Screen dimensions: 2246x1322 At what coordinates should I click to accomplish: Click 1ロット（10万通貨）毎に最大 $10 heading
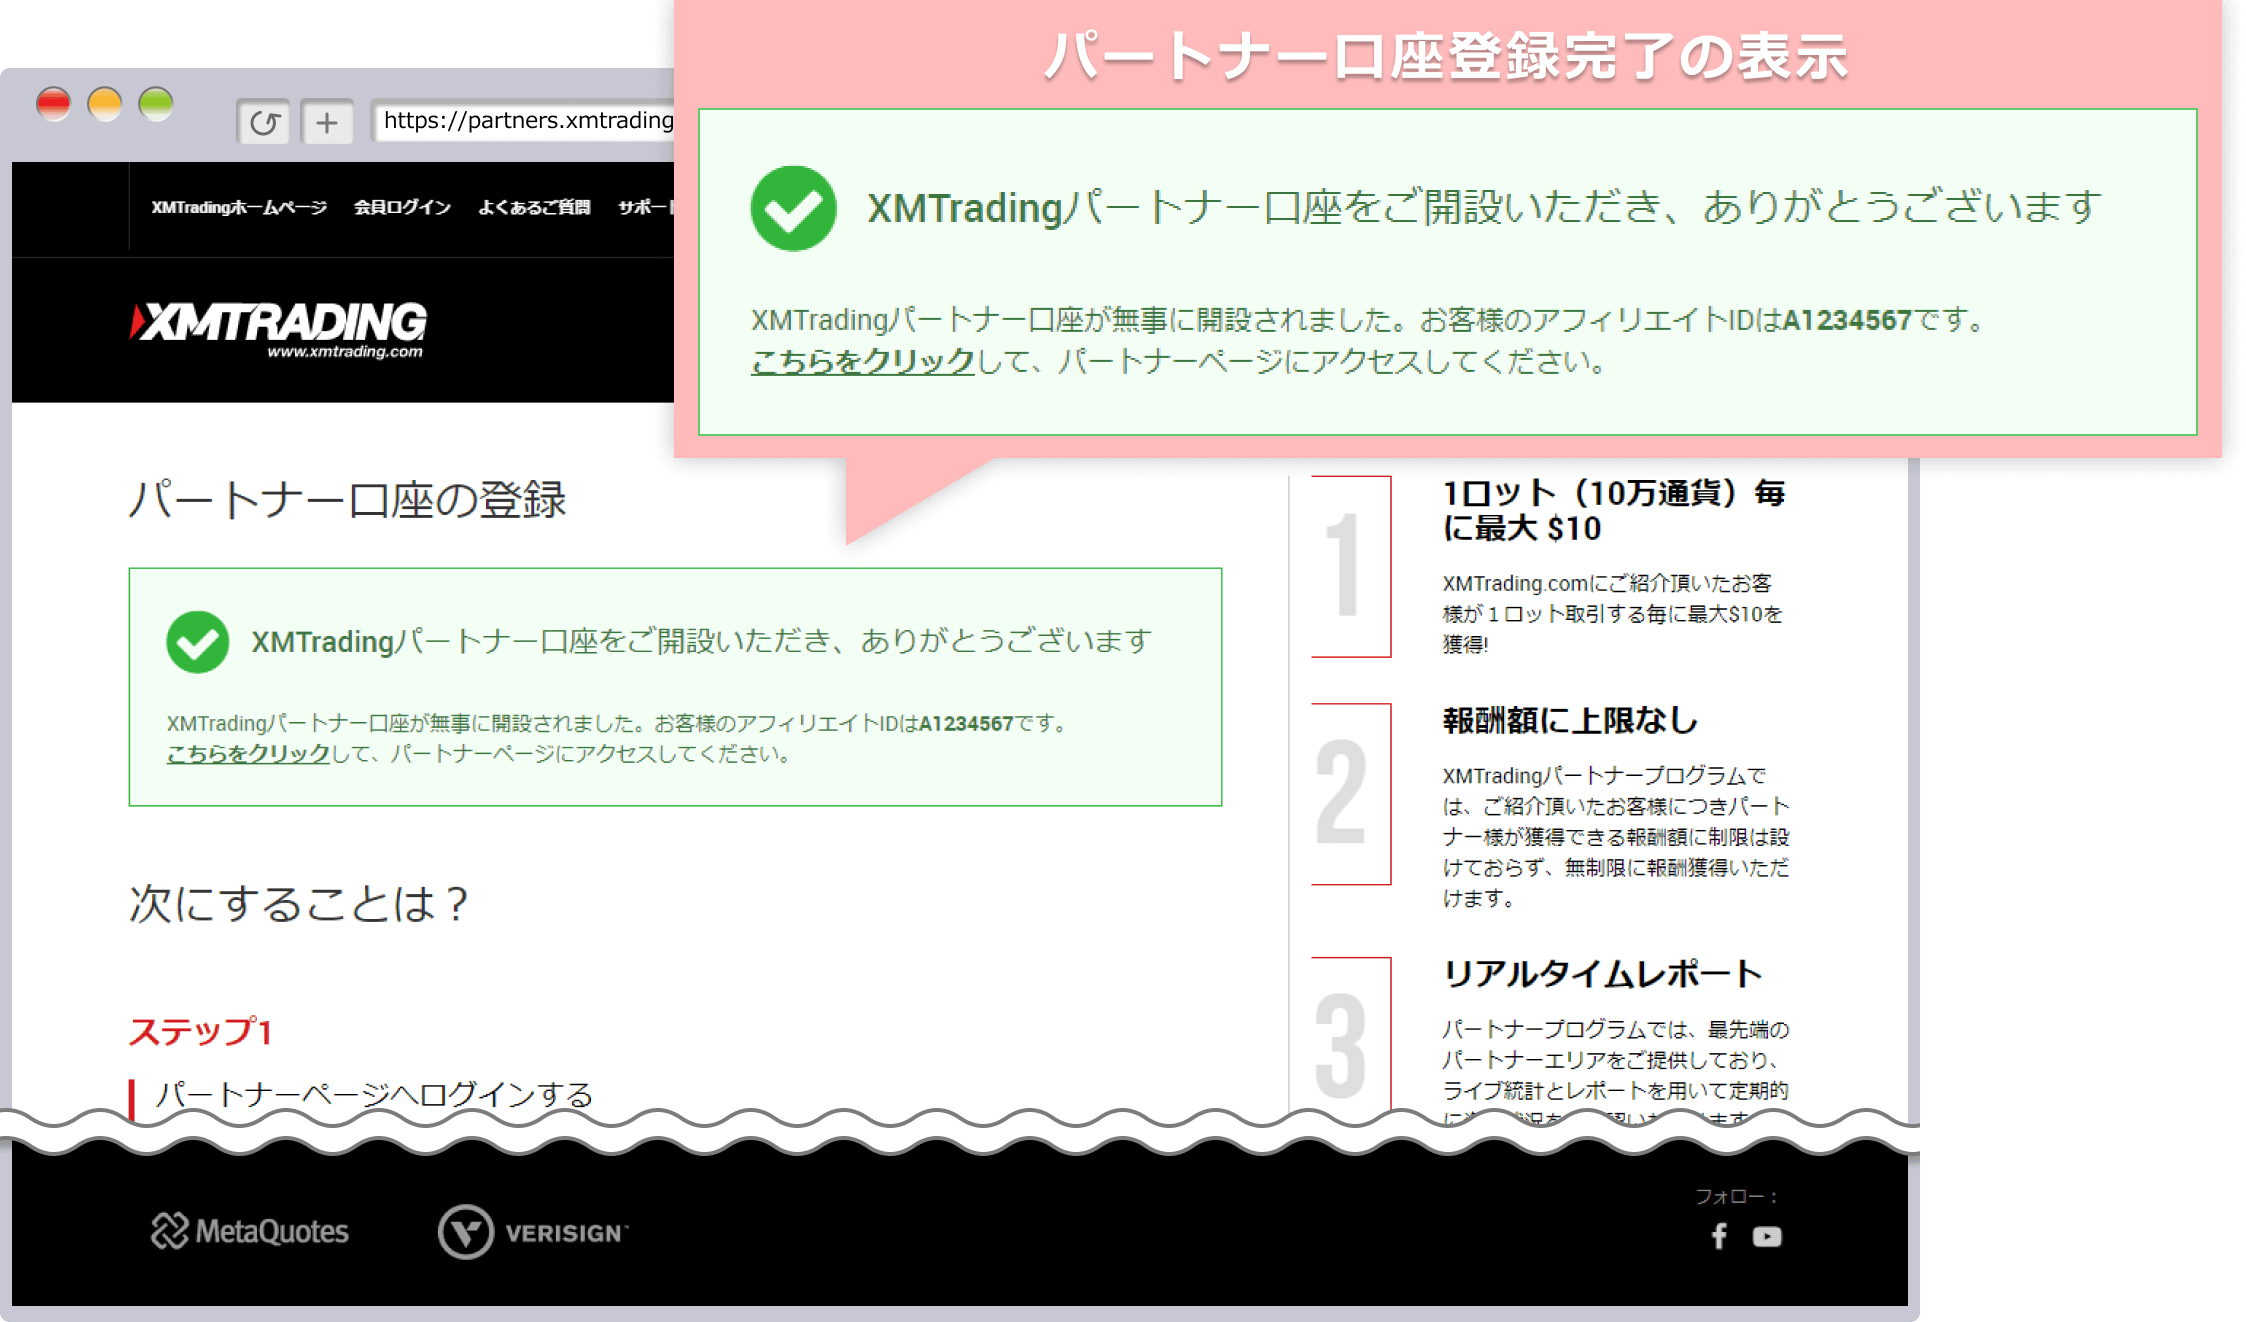pyautogui.click(x=1613, y=510)
